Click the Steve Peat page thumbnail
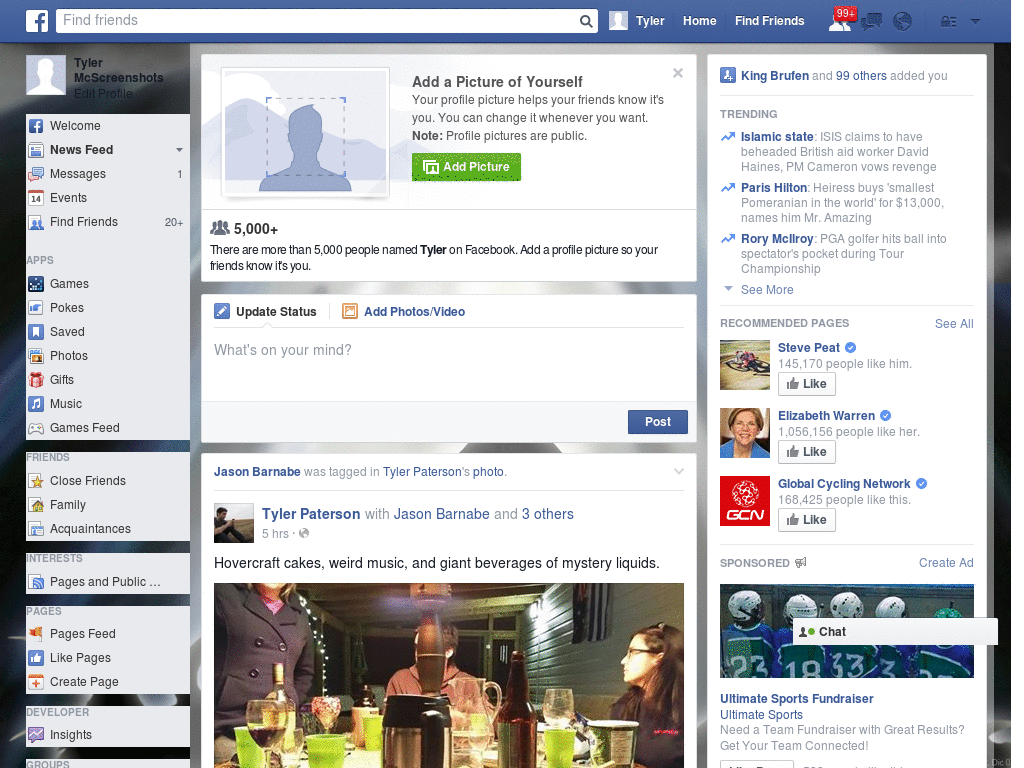 click(x=744, y=365)
